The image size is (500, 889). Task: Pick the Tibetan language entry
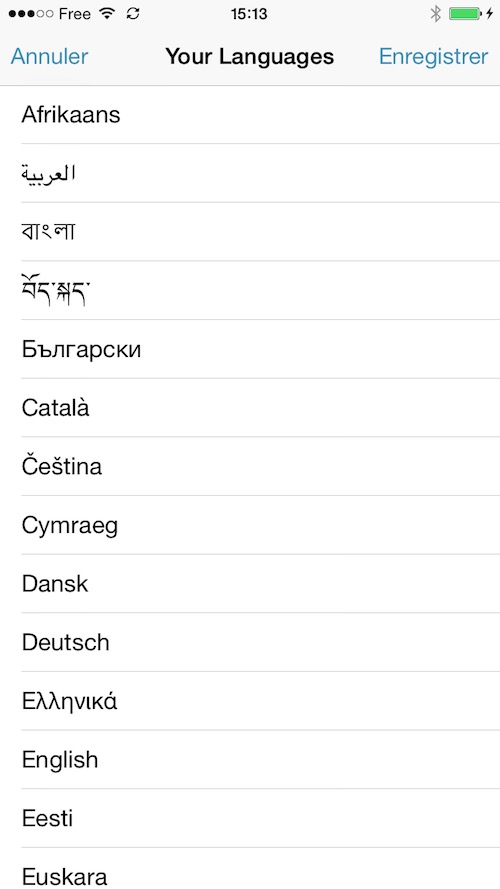point(250,291)
